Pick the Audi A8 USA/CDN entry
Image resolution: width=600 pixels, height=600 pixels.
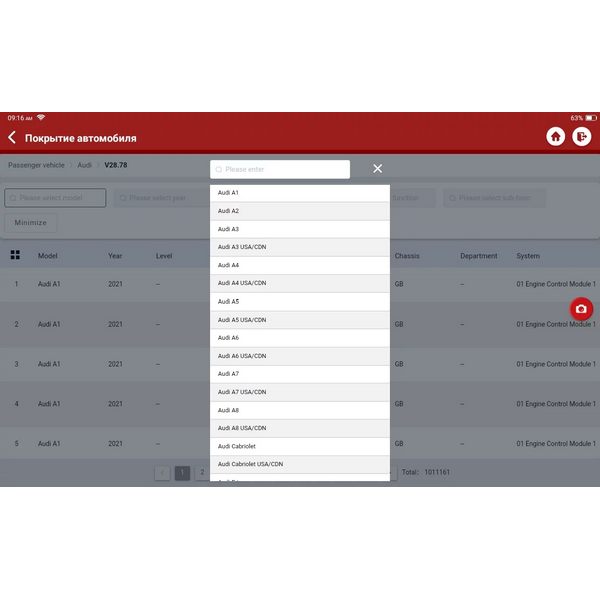pos(300,428)
